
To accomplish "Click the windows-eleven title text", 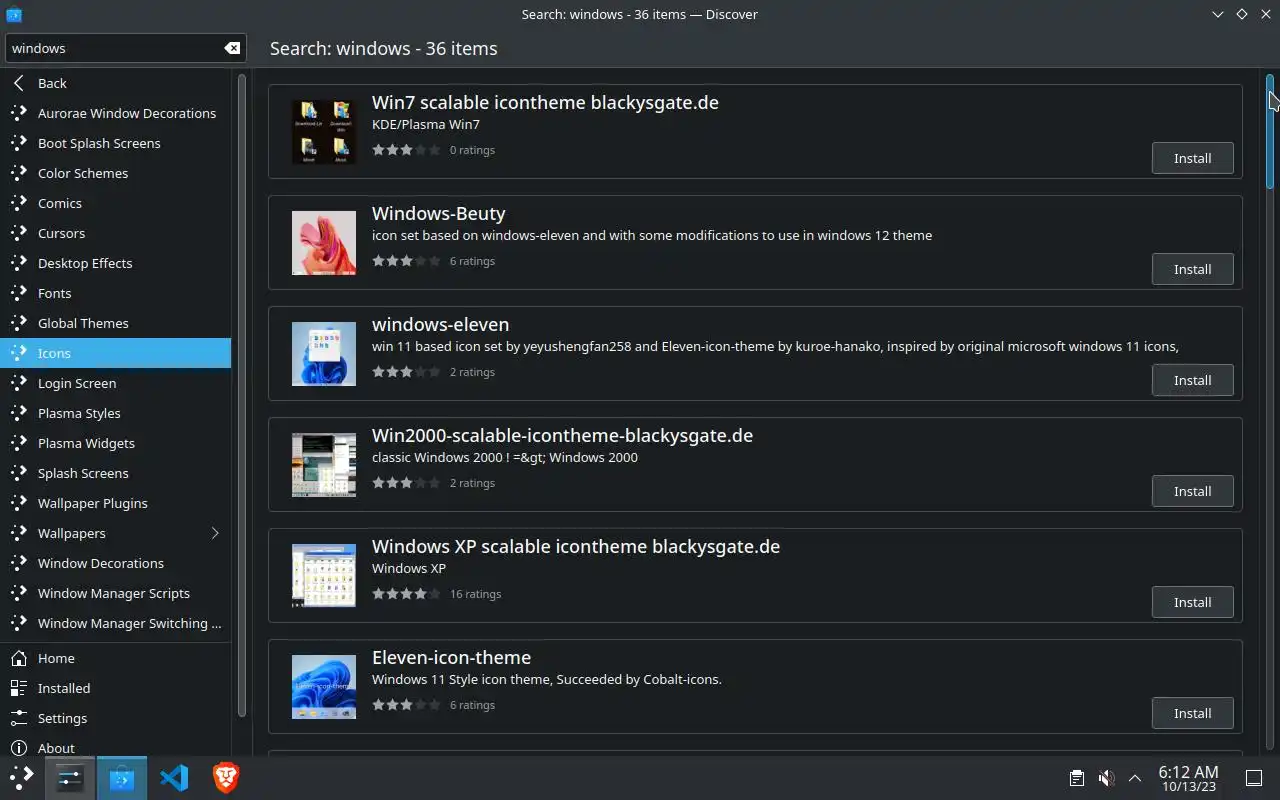I will (x=441, y=324).
